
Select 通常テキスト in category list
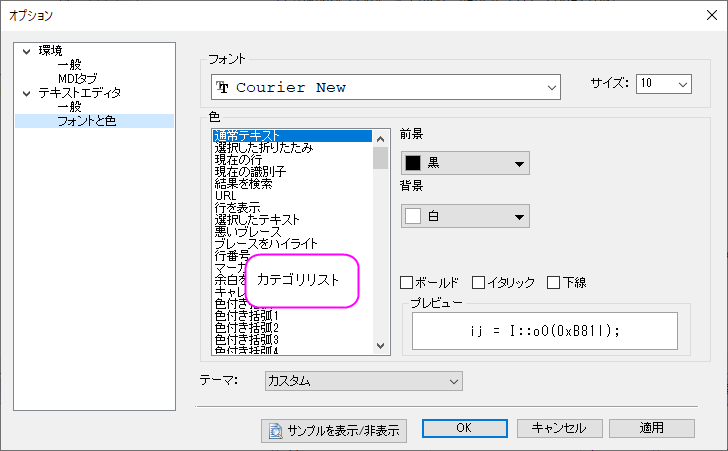(x=292, y=136)
